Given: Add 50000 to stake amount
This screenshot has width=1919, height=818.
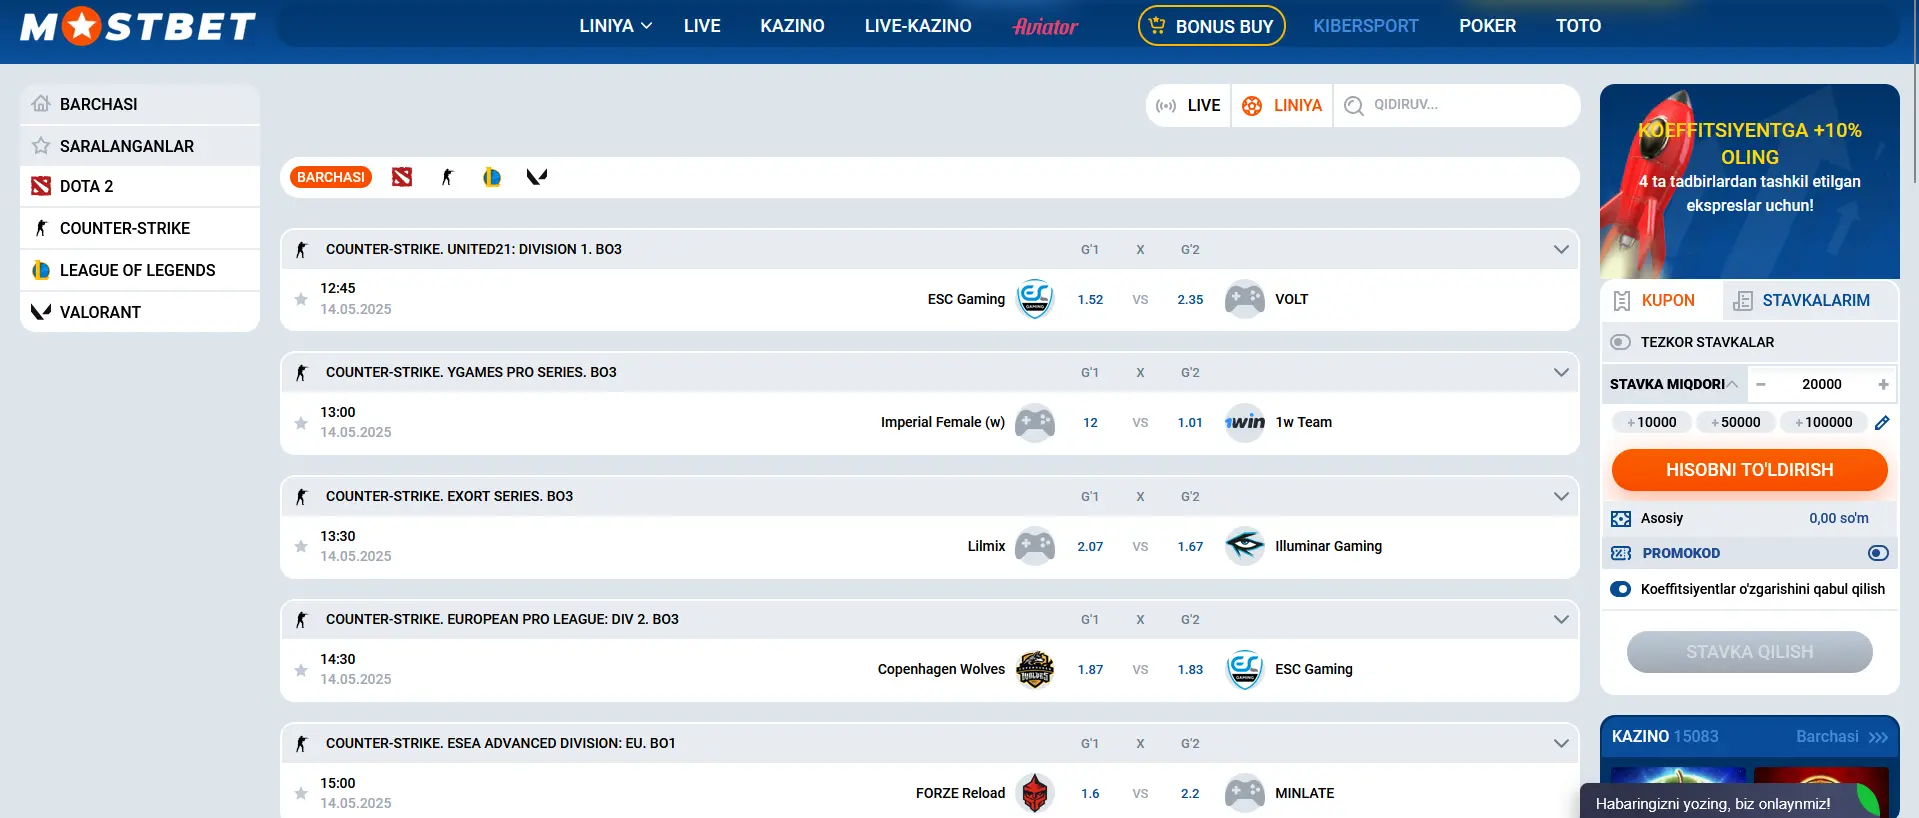Looking at the screenshot, I should 1736,422.
